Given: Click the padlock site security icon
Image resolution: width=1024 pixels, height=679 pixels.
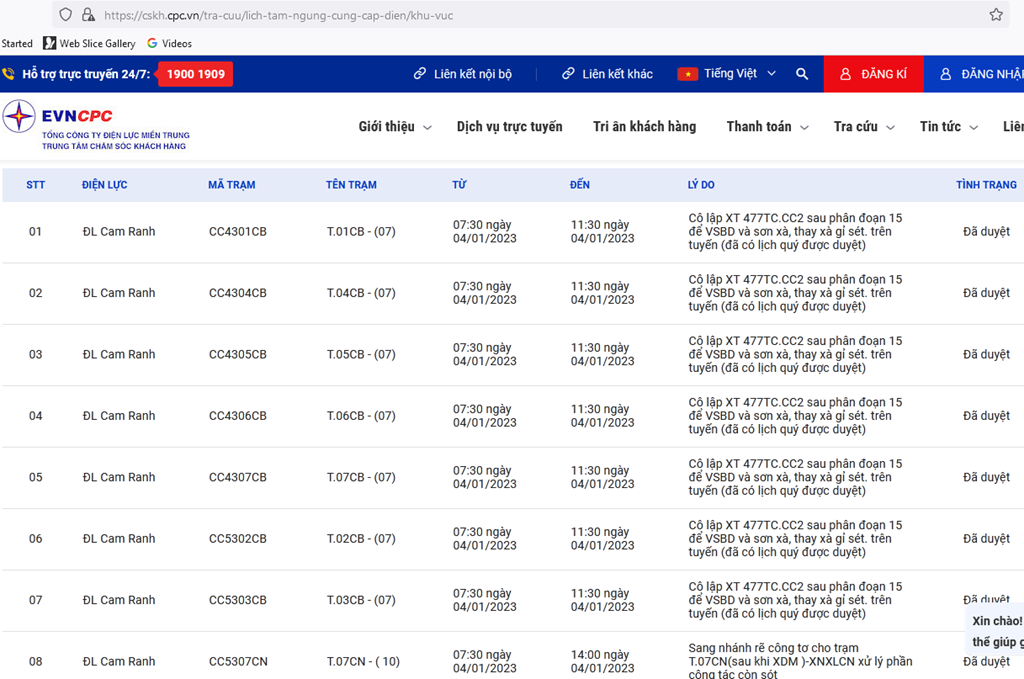Looking at the screenshot, I should point(88,15).
